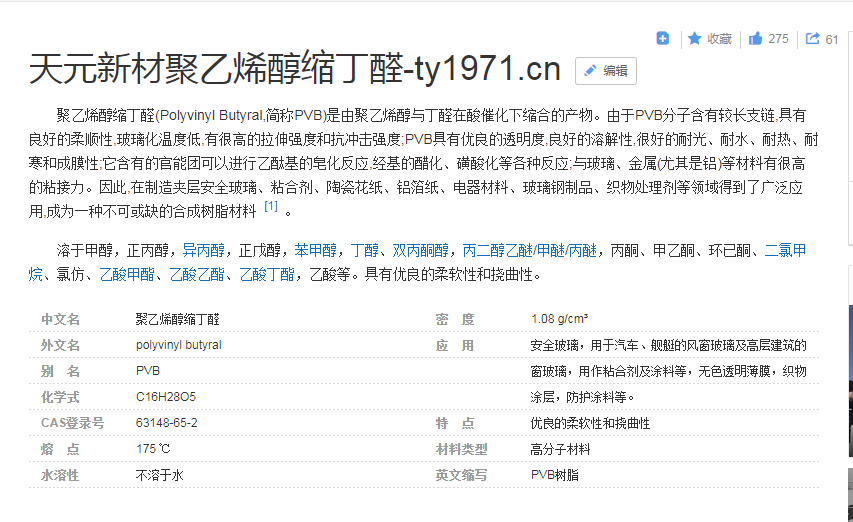853x522 pixels.
Task: Open the 异丙醇 link
Action: tap(203, 250)
